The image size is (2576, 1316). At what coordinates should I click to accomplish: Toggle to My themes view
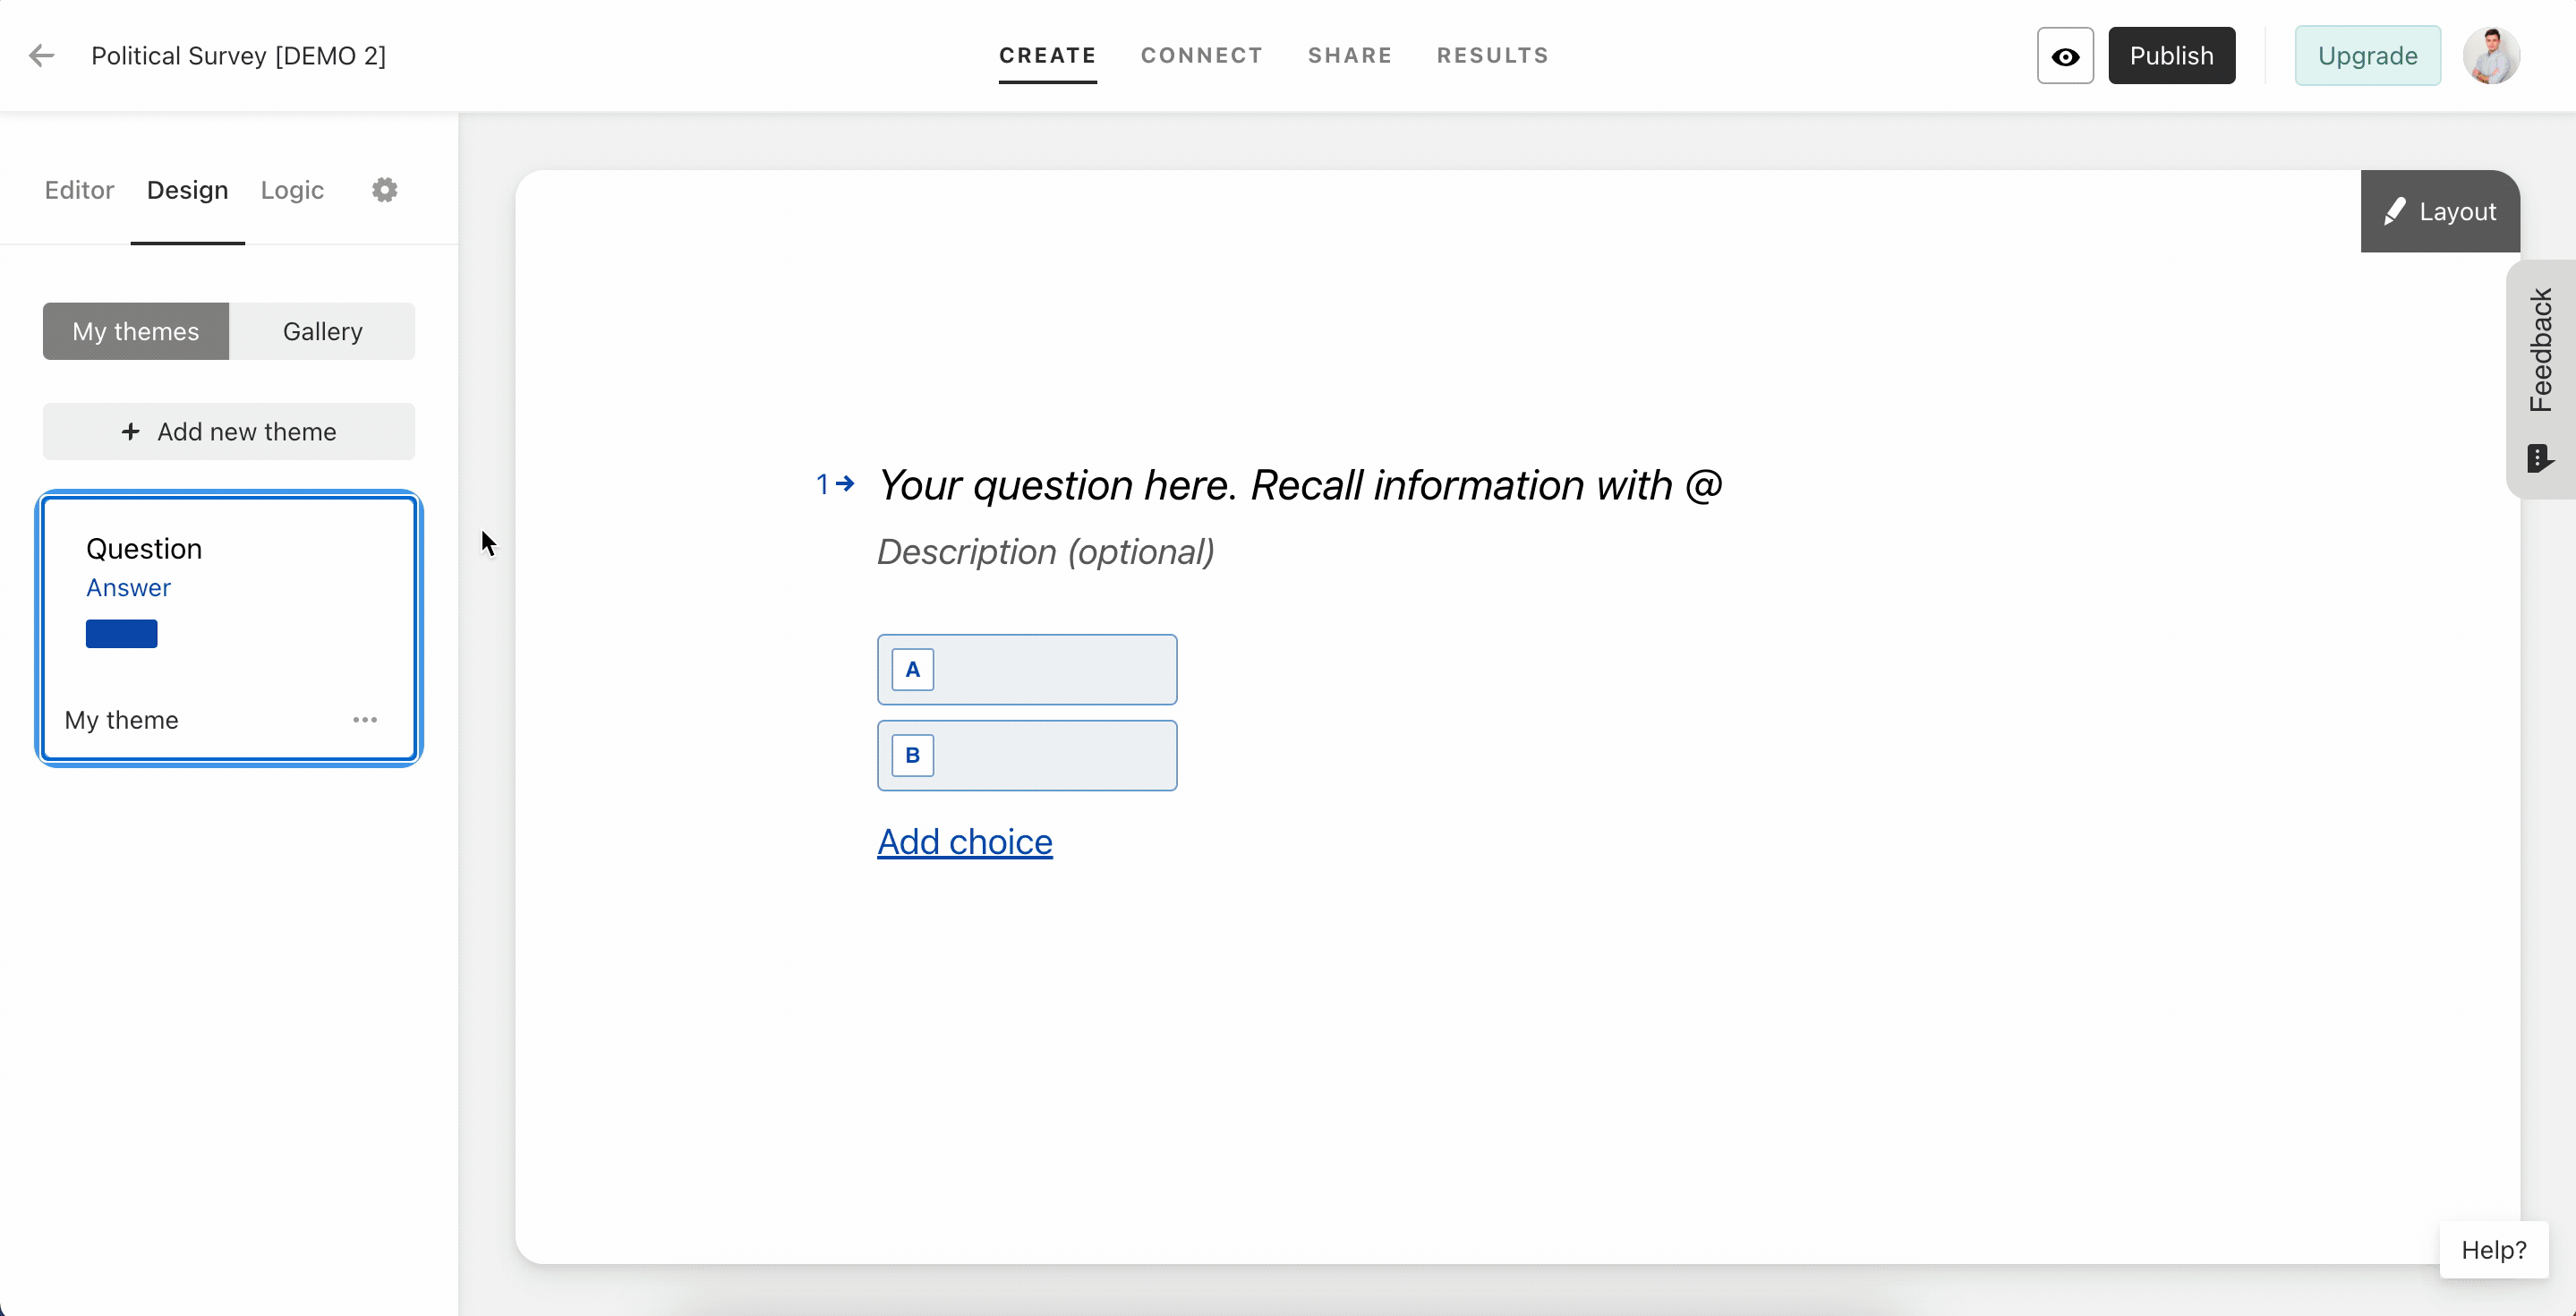[136, 331]
